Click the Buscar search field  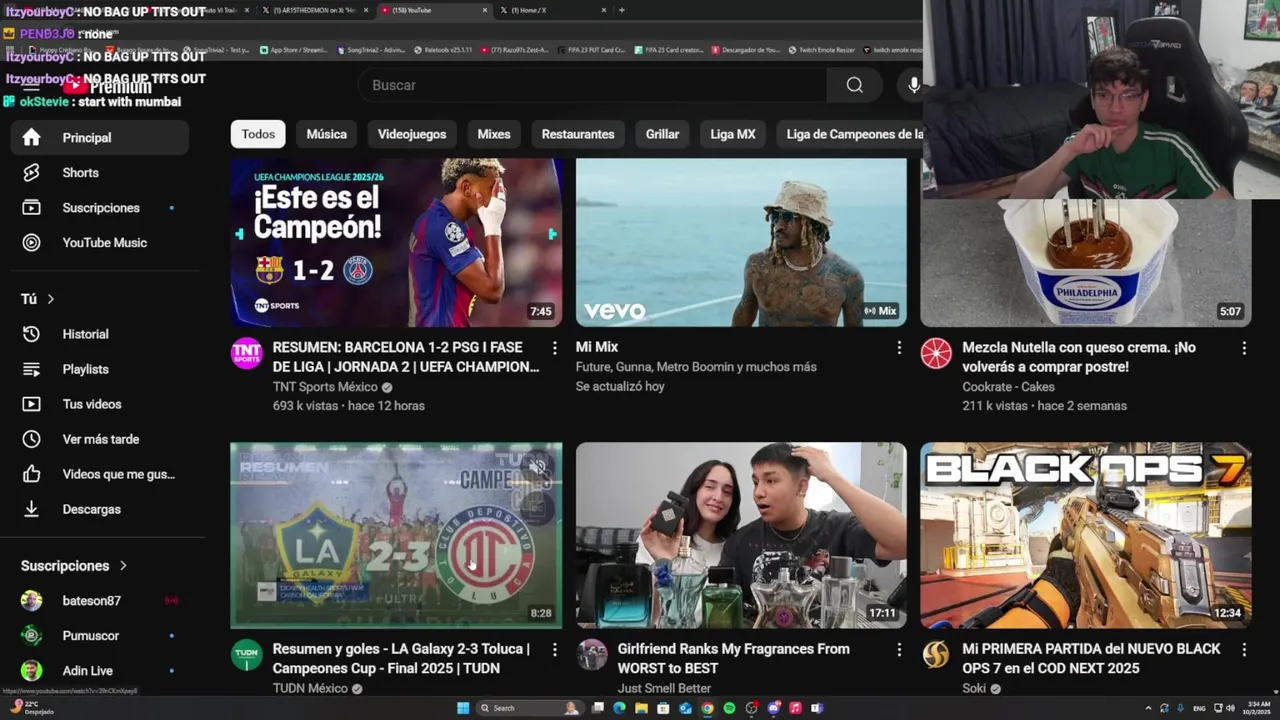click(x=594, y=85)
